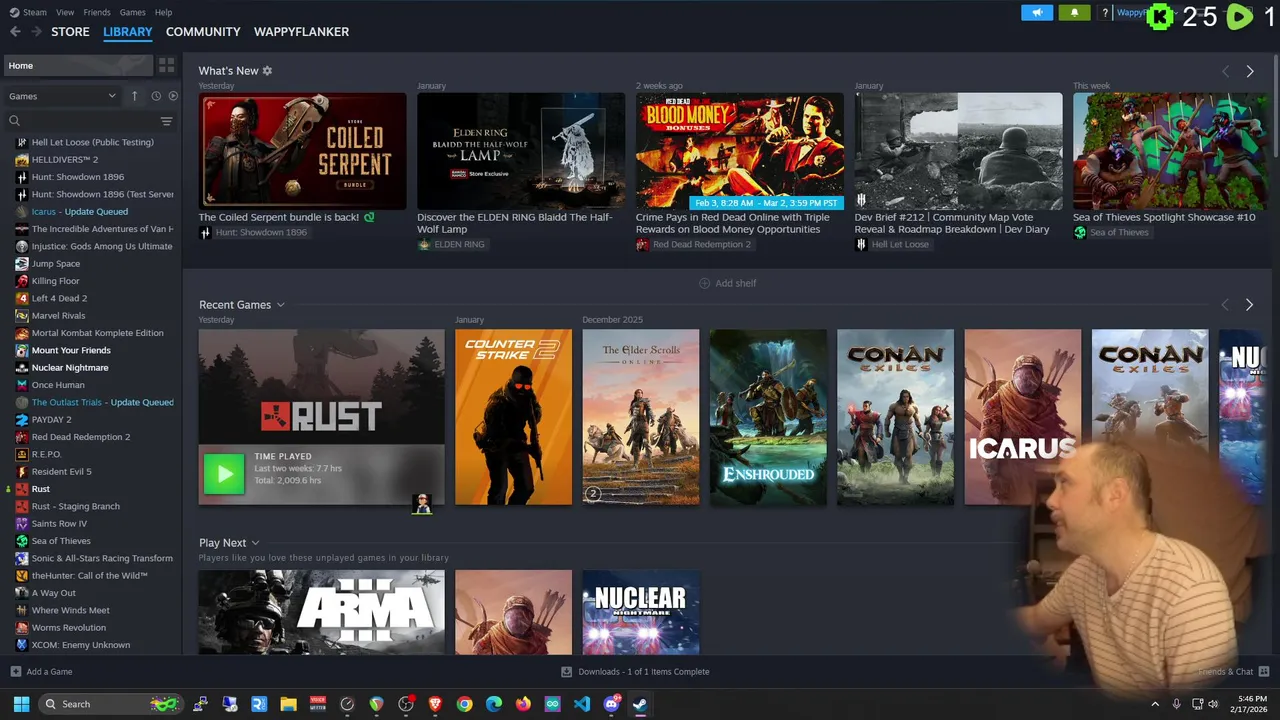Open Red Dead Blood Money news thumbnail
Viewport: 1280px width, 720px height.
click(x=739, y=150)
